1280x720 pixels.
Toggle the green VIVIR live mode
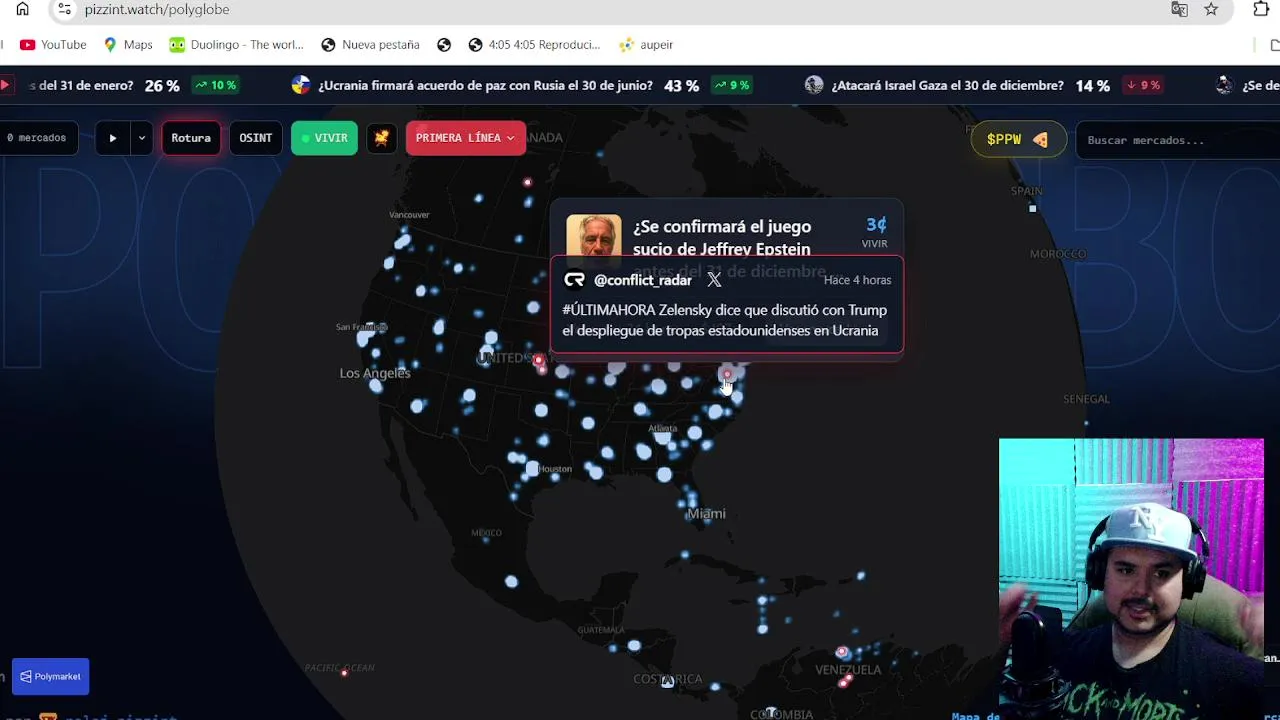pos(324,138)
